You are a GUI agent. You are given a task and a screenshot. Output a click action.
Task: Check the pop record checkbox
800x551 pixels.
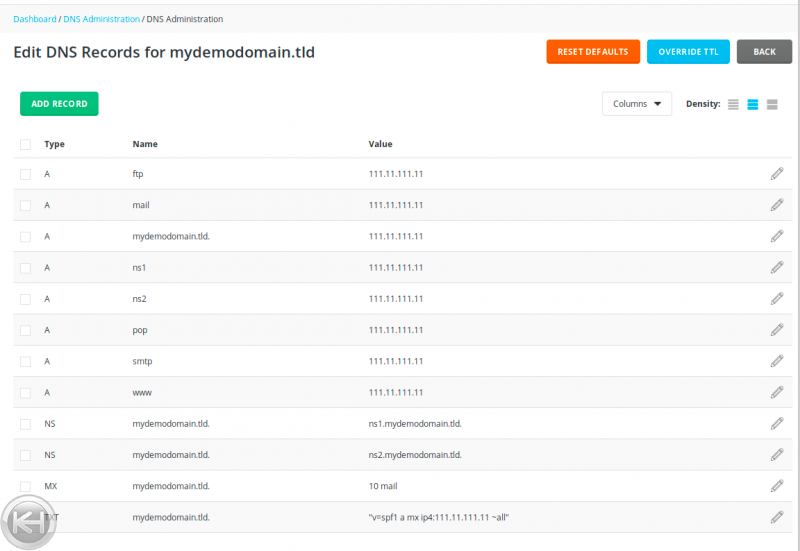[26, 331]
